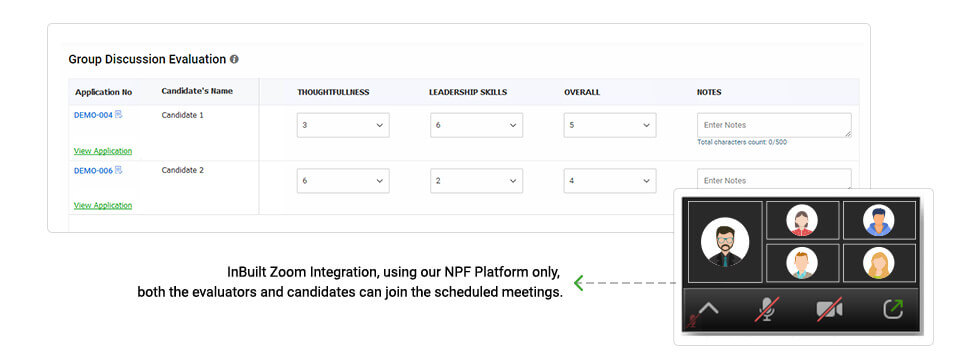This screenshot has width=978, height=363.
Task: Open Candidate 2 Thoughtfullness dropdown showing 6
Action: [x=343, y=181]
